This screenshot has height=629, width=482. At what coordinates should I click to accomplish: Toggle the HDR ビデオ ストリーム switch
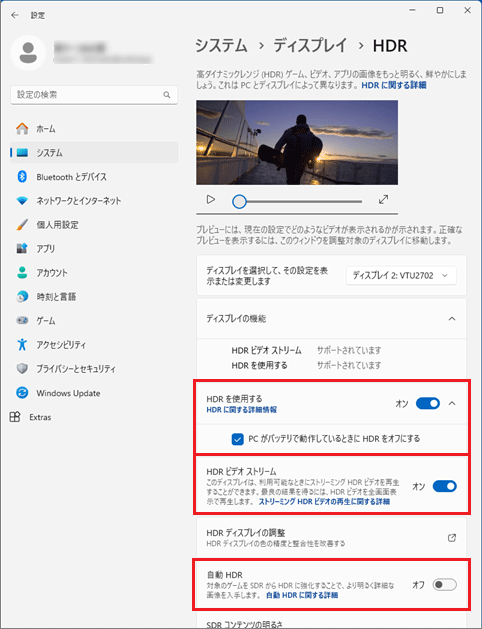444,486
